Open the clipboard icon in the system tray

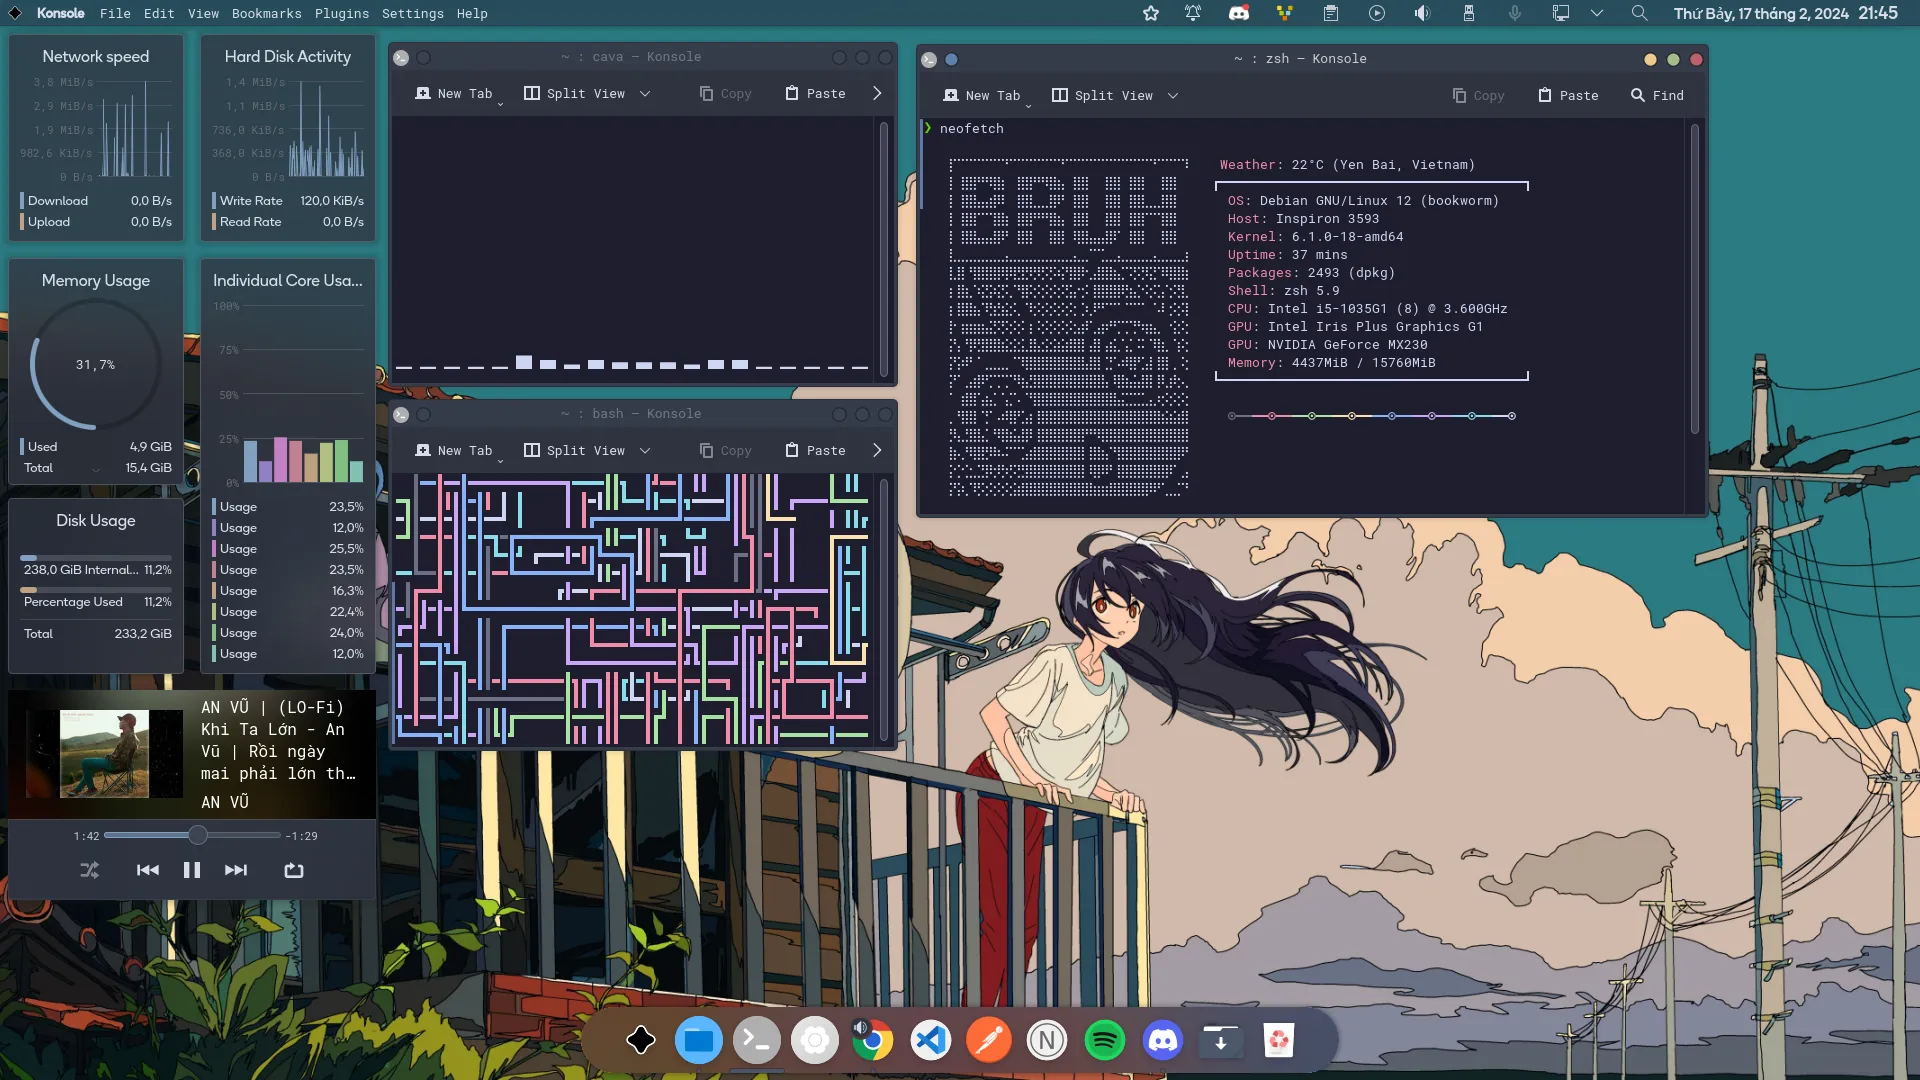pyautogui.click(x=1331, y=13)
